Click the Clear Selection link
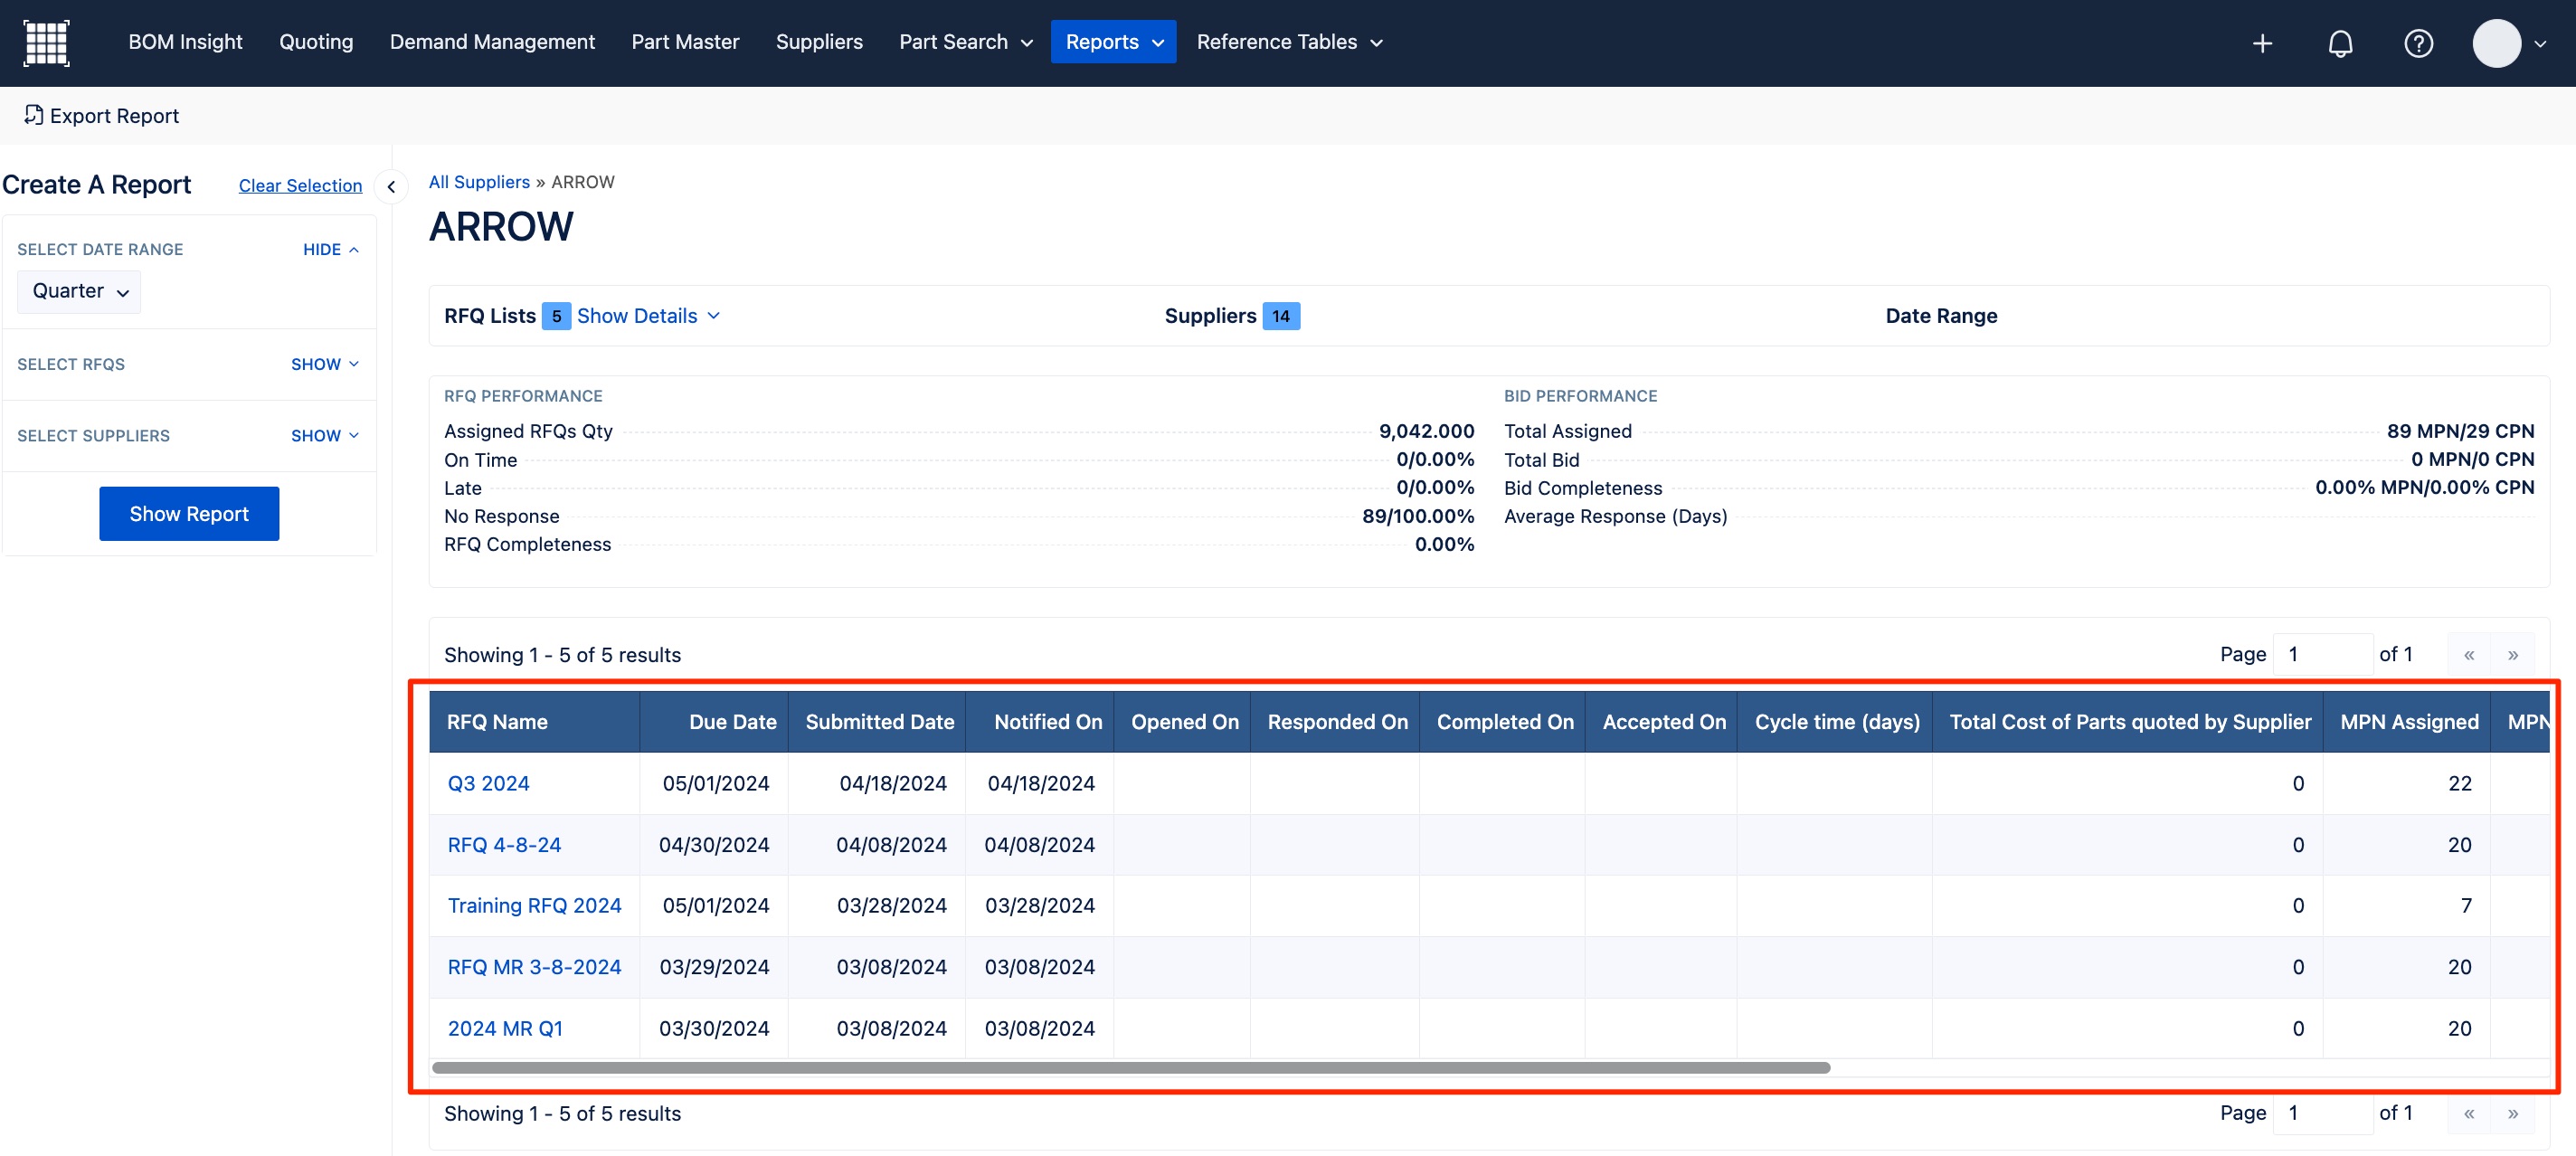The image size is (2576, 1156). [300, 186]
